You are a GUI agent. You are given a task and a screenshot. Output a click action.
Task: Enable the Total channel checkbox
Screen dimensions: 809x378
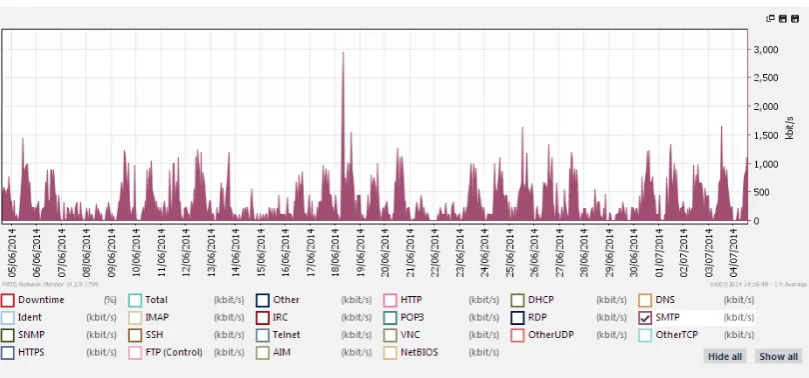[135, 300]
